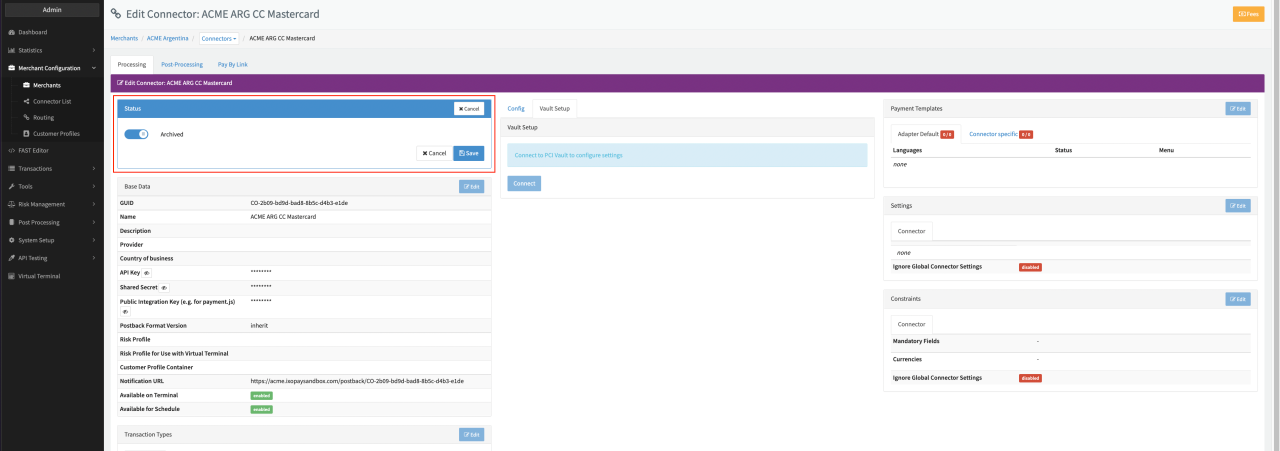
Task: Open Dashboard from the sidebar
Action: click(33, 32)
